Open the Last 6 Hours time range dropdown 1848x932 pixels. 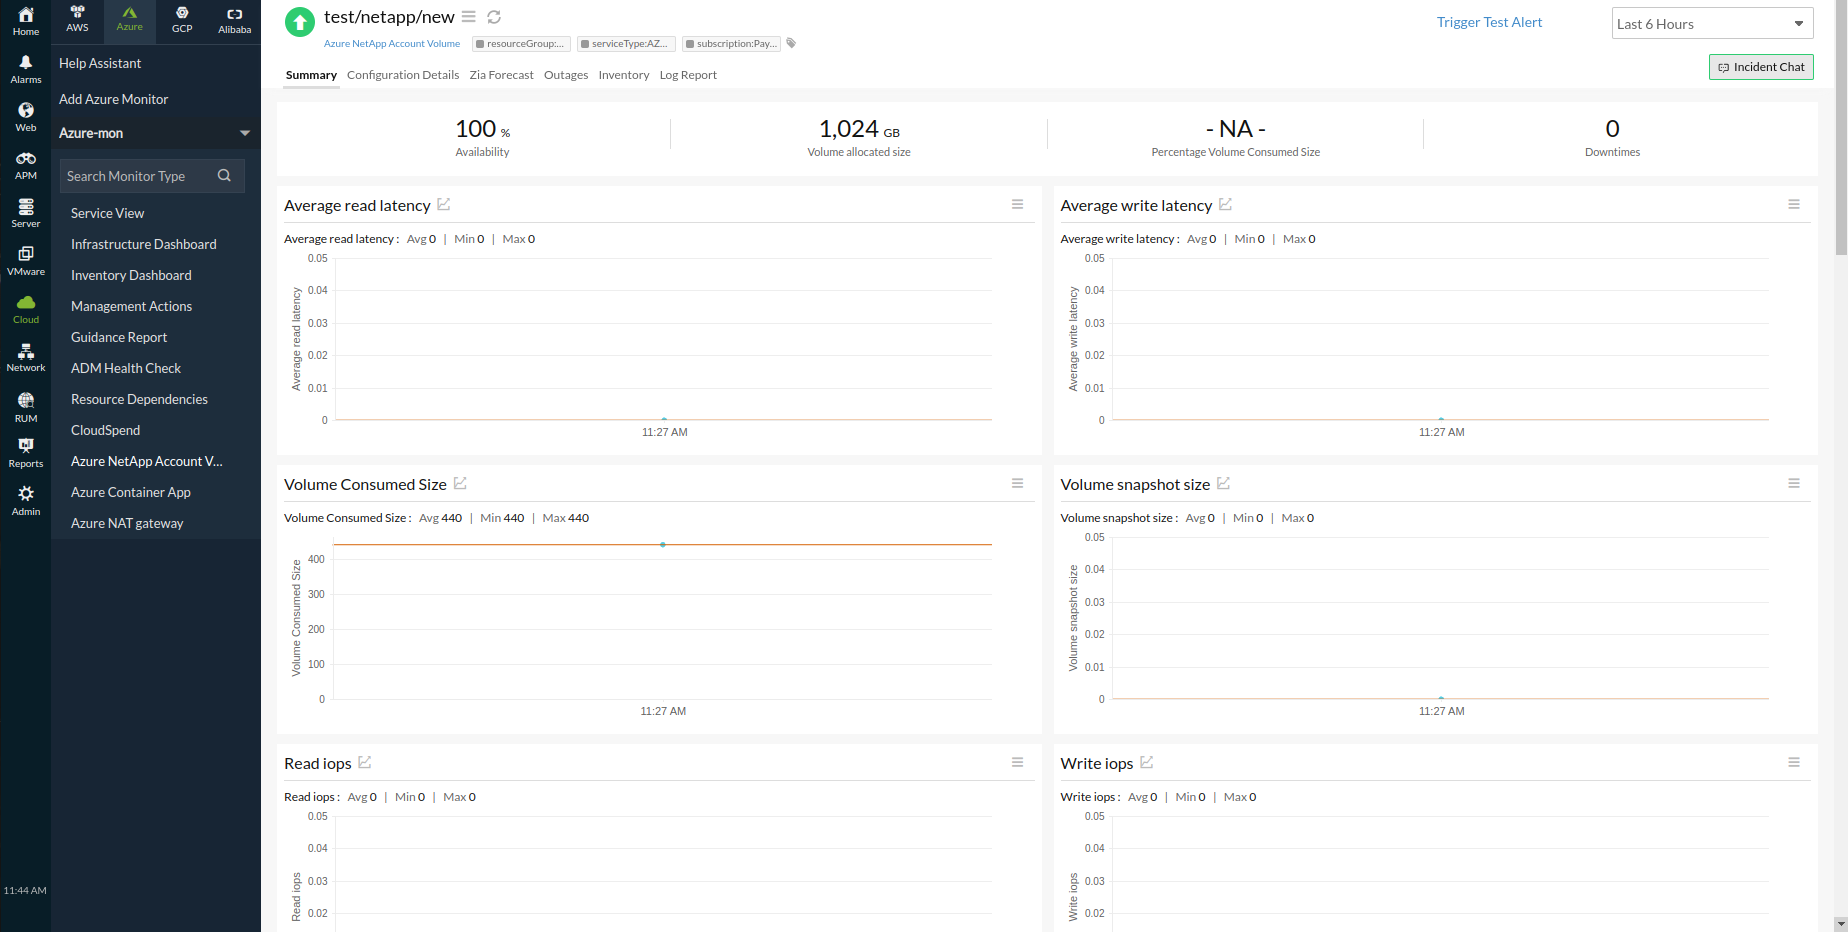tap(1711, 22)
